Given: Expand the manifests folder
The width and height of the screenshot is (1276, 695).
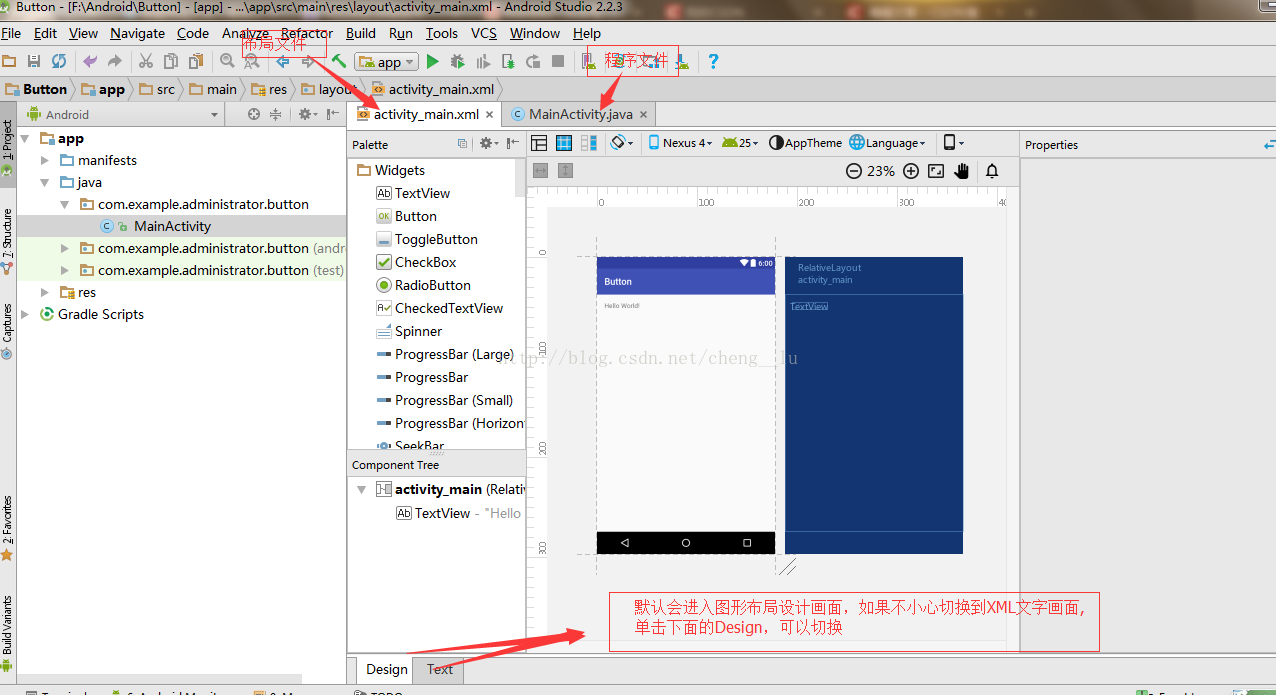Looking at the screenshot, I should coord(45,160).
